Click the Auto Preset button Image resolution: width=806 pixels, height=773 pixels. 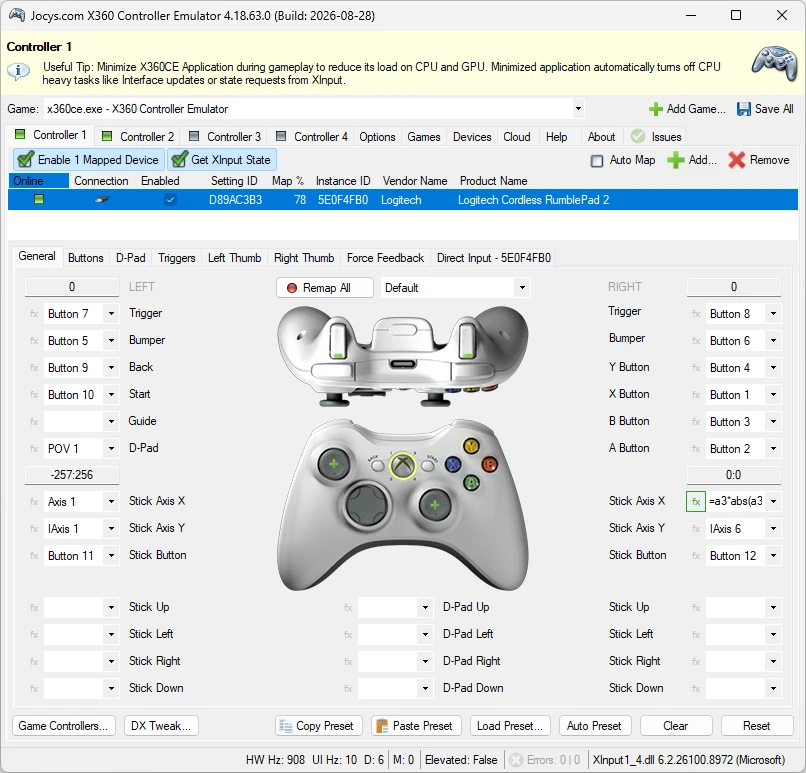[594, 726]
